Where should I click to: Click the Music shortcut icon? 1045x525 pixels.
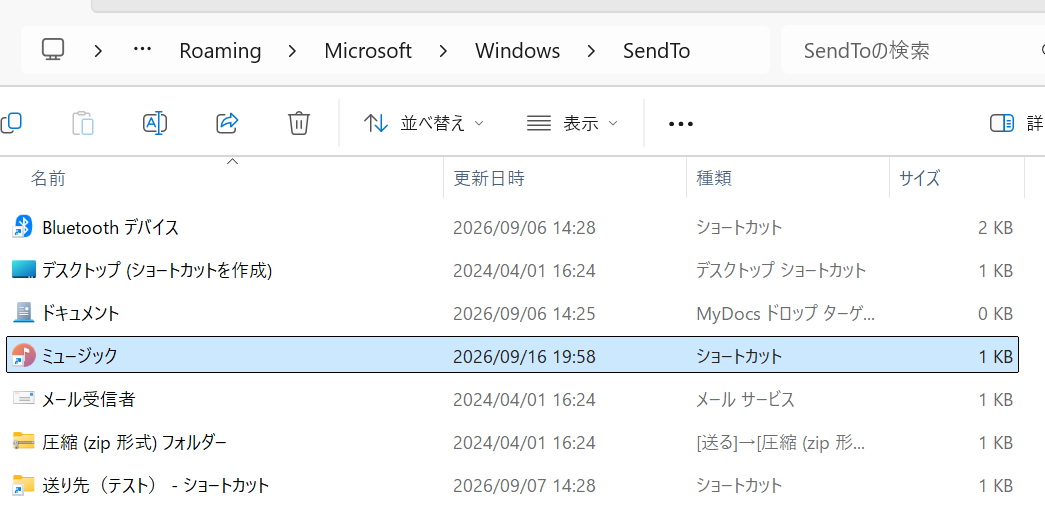pos(23,355)
